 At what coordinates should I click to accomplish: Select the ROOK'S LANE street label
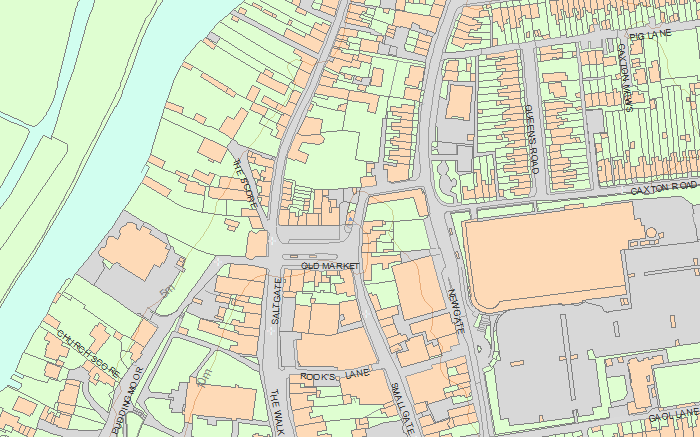point(335,375)
